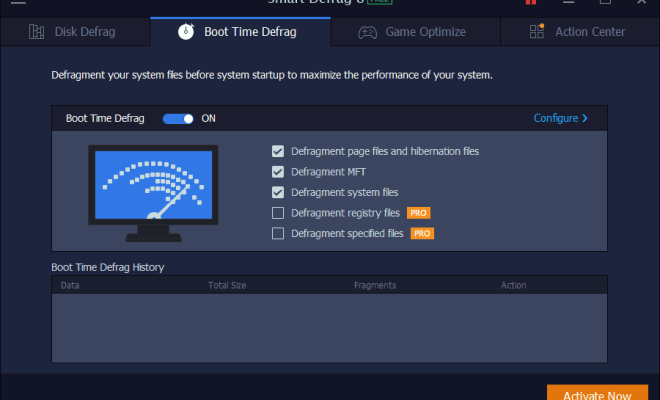This screenshot has height=400, width=660.
Task: Click the Total Size column header
Action: [227, 285]
